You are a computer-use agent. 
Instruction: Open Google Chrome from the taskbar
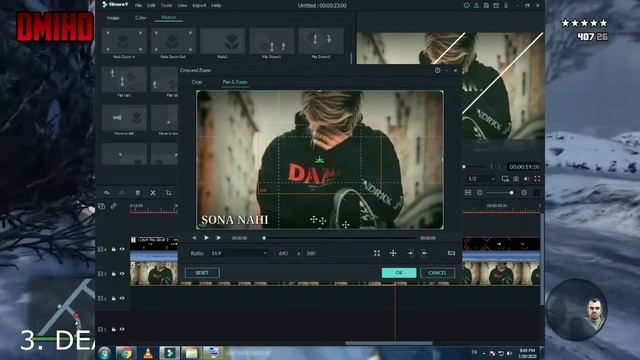pos(125,353)
